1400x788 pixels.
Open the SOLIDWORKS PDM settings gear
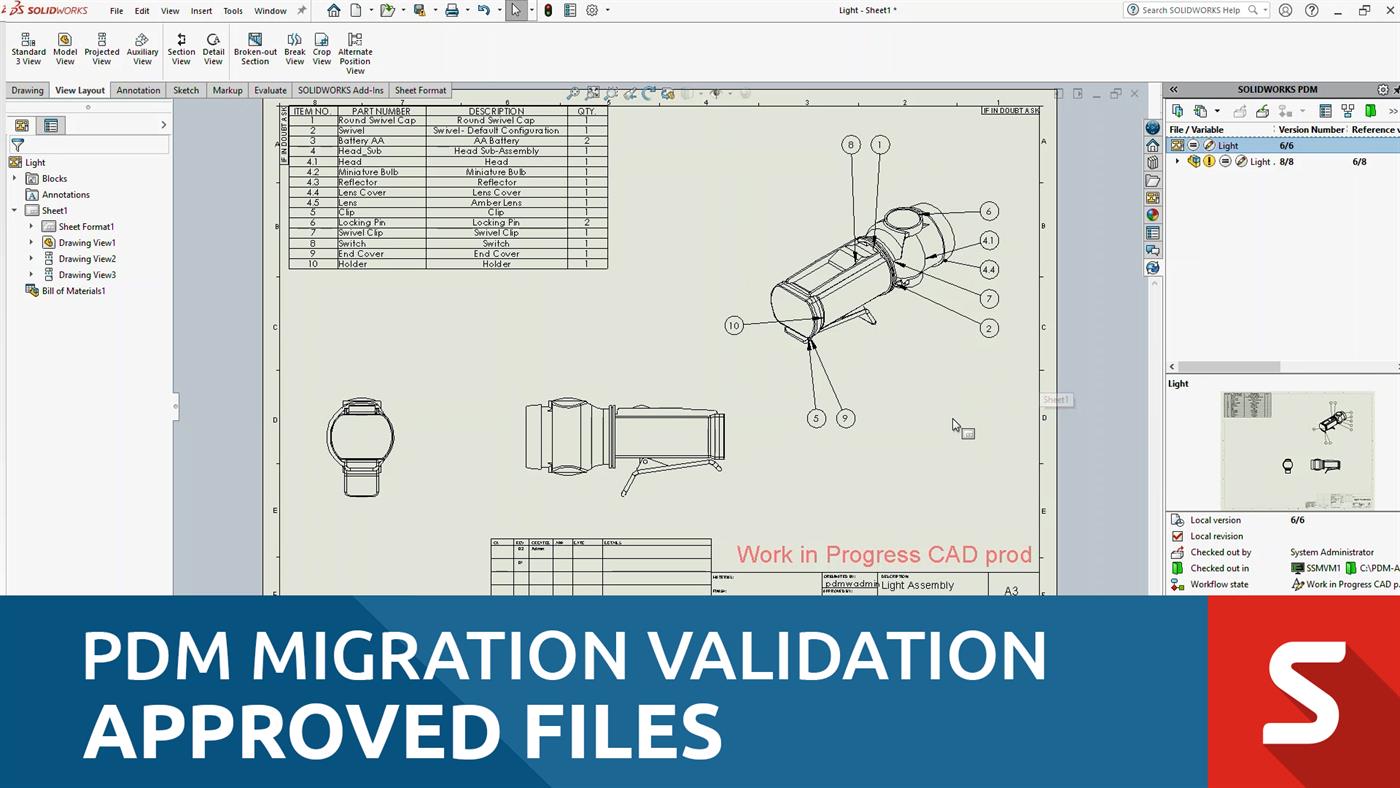point(1383,89)
